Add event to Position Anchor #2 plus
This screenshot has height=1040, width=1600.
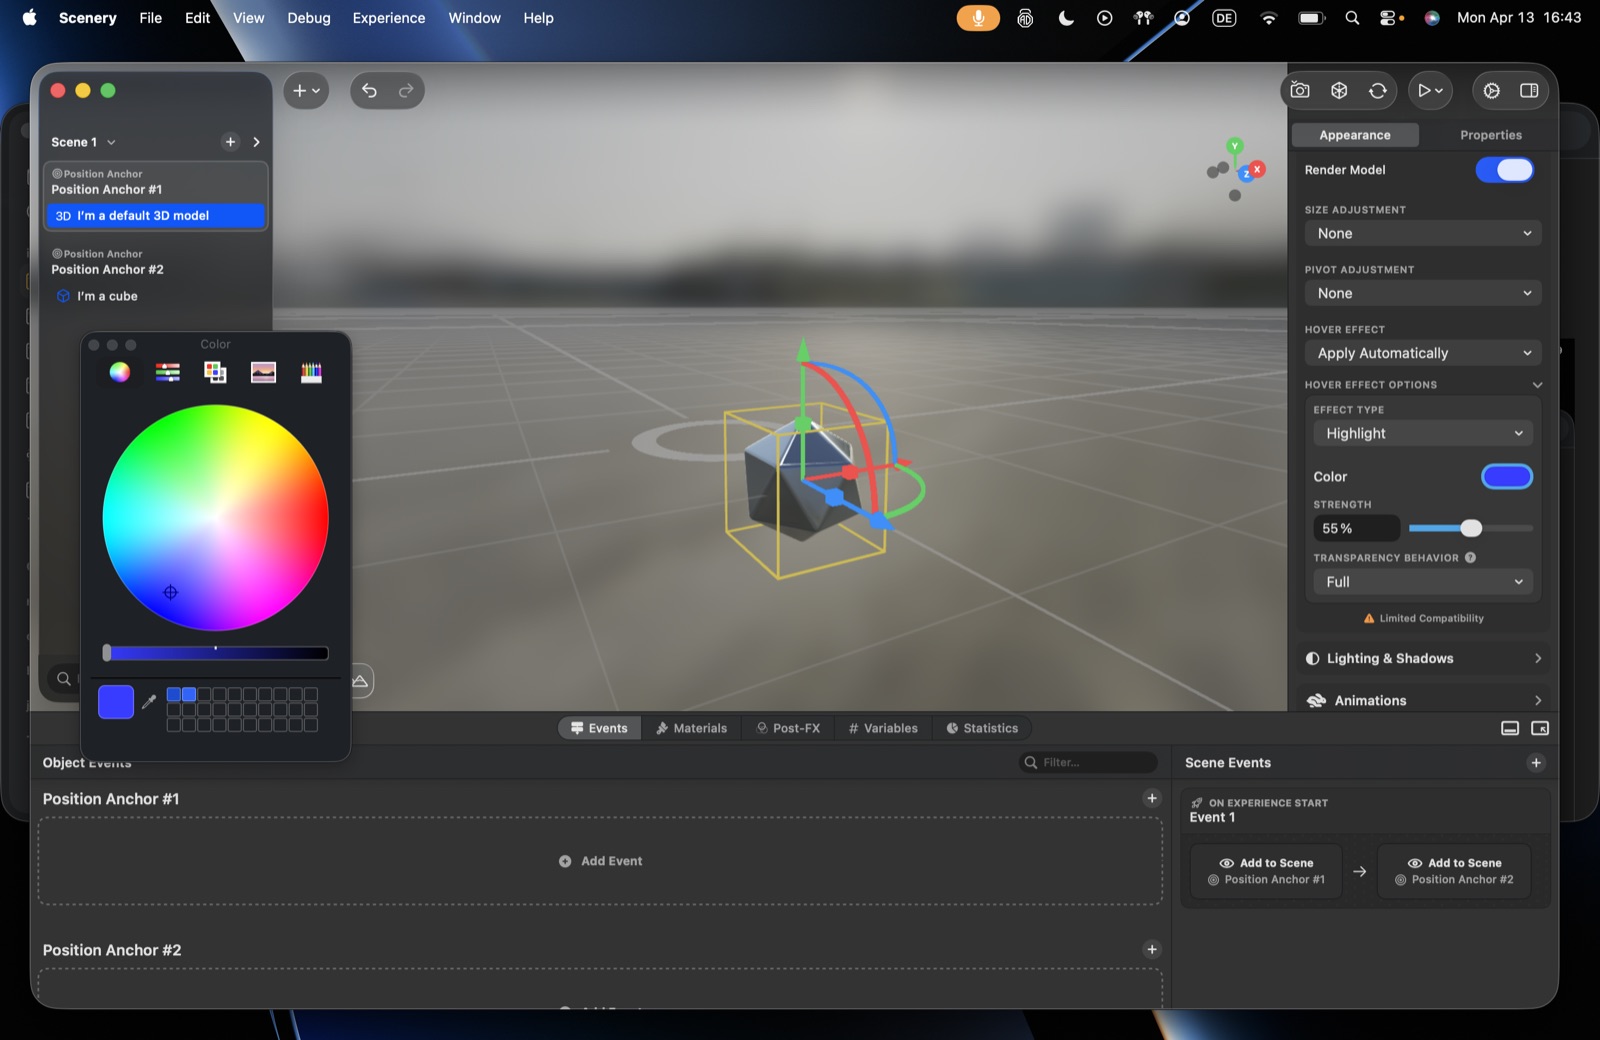point(1152,949)
